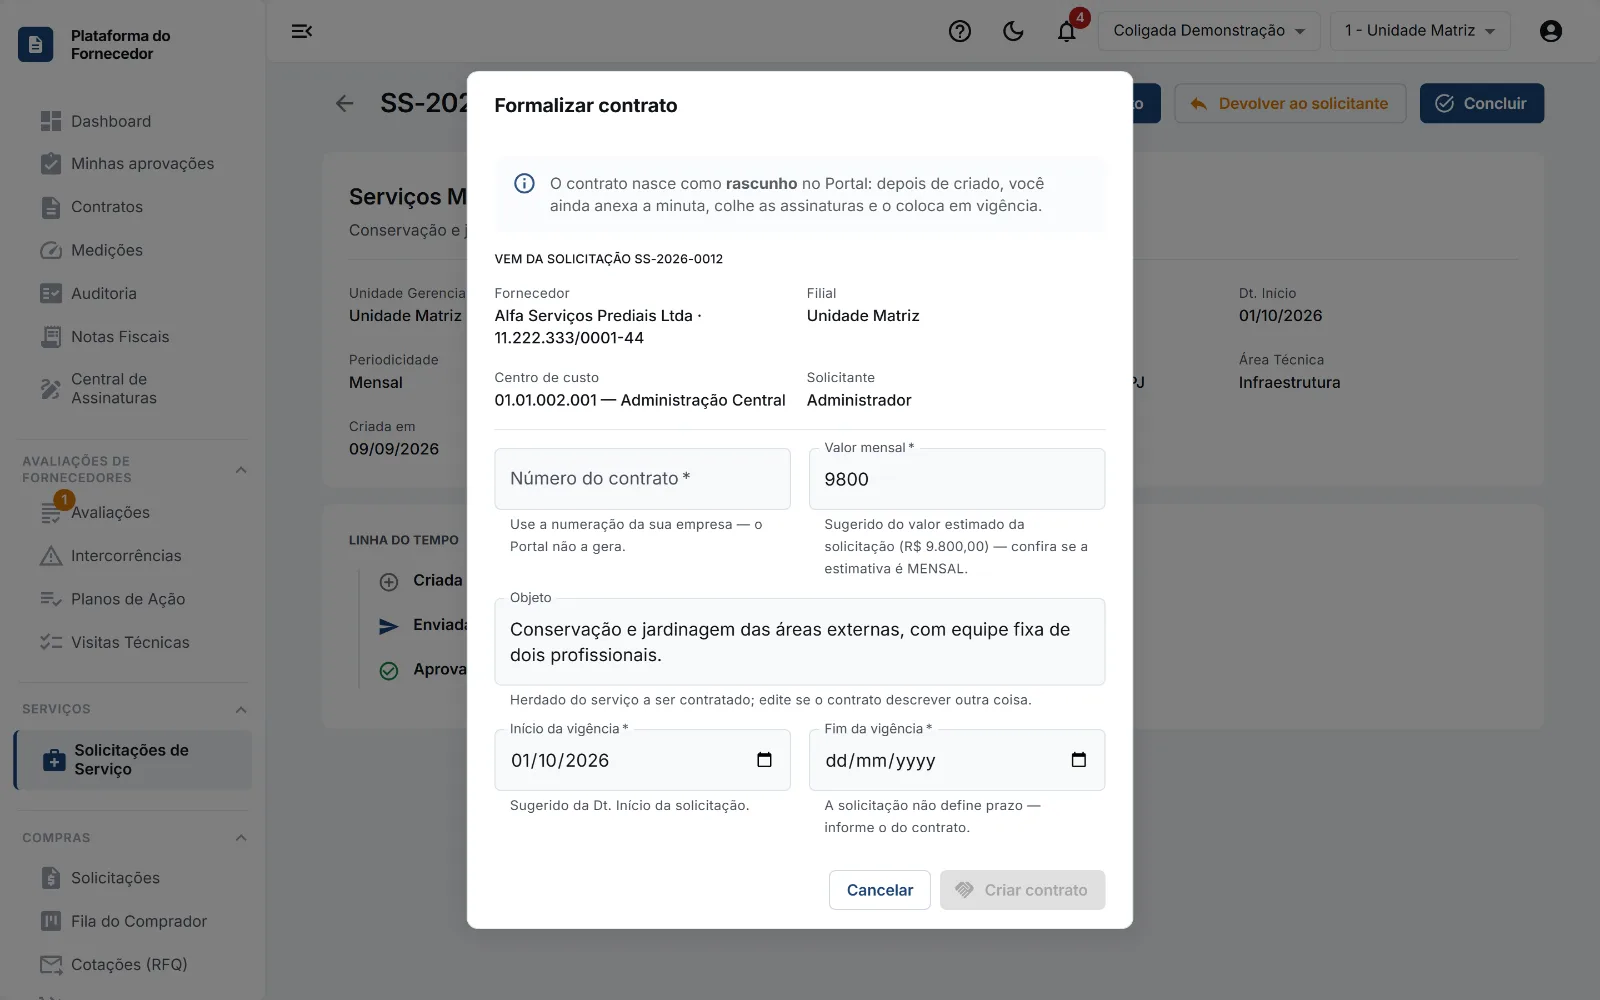
Task: Click Cancelar in the dialog
Action: click(x=880, y=890)
